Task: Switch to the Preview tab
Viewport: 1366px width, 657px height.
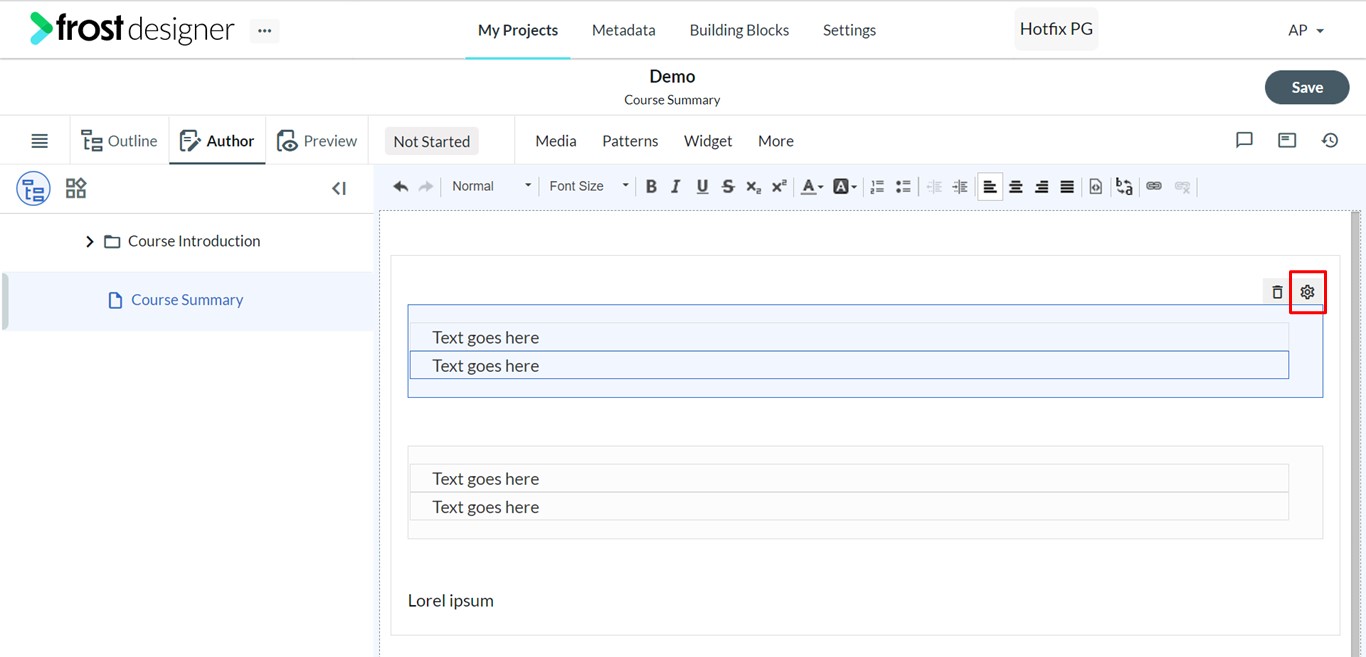Action: (x=317, y=141)
